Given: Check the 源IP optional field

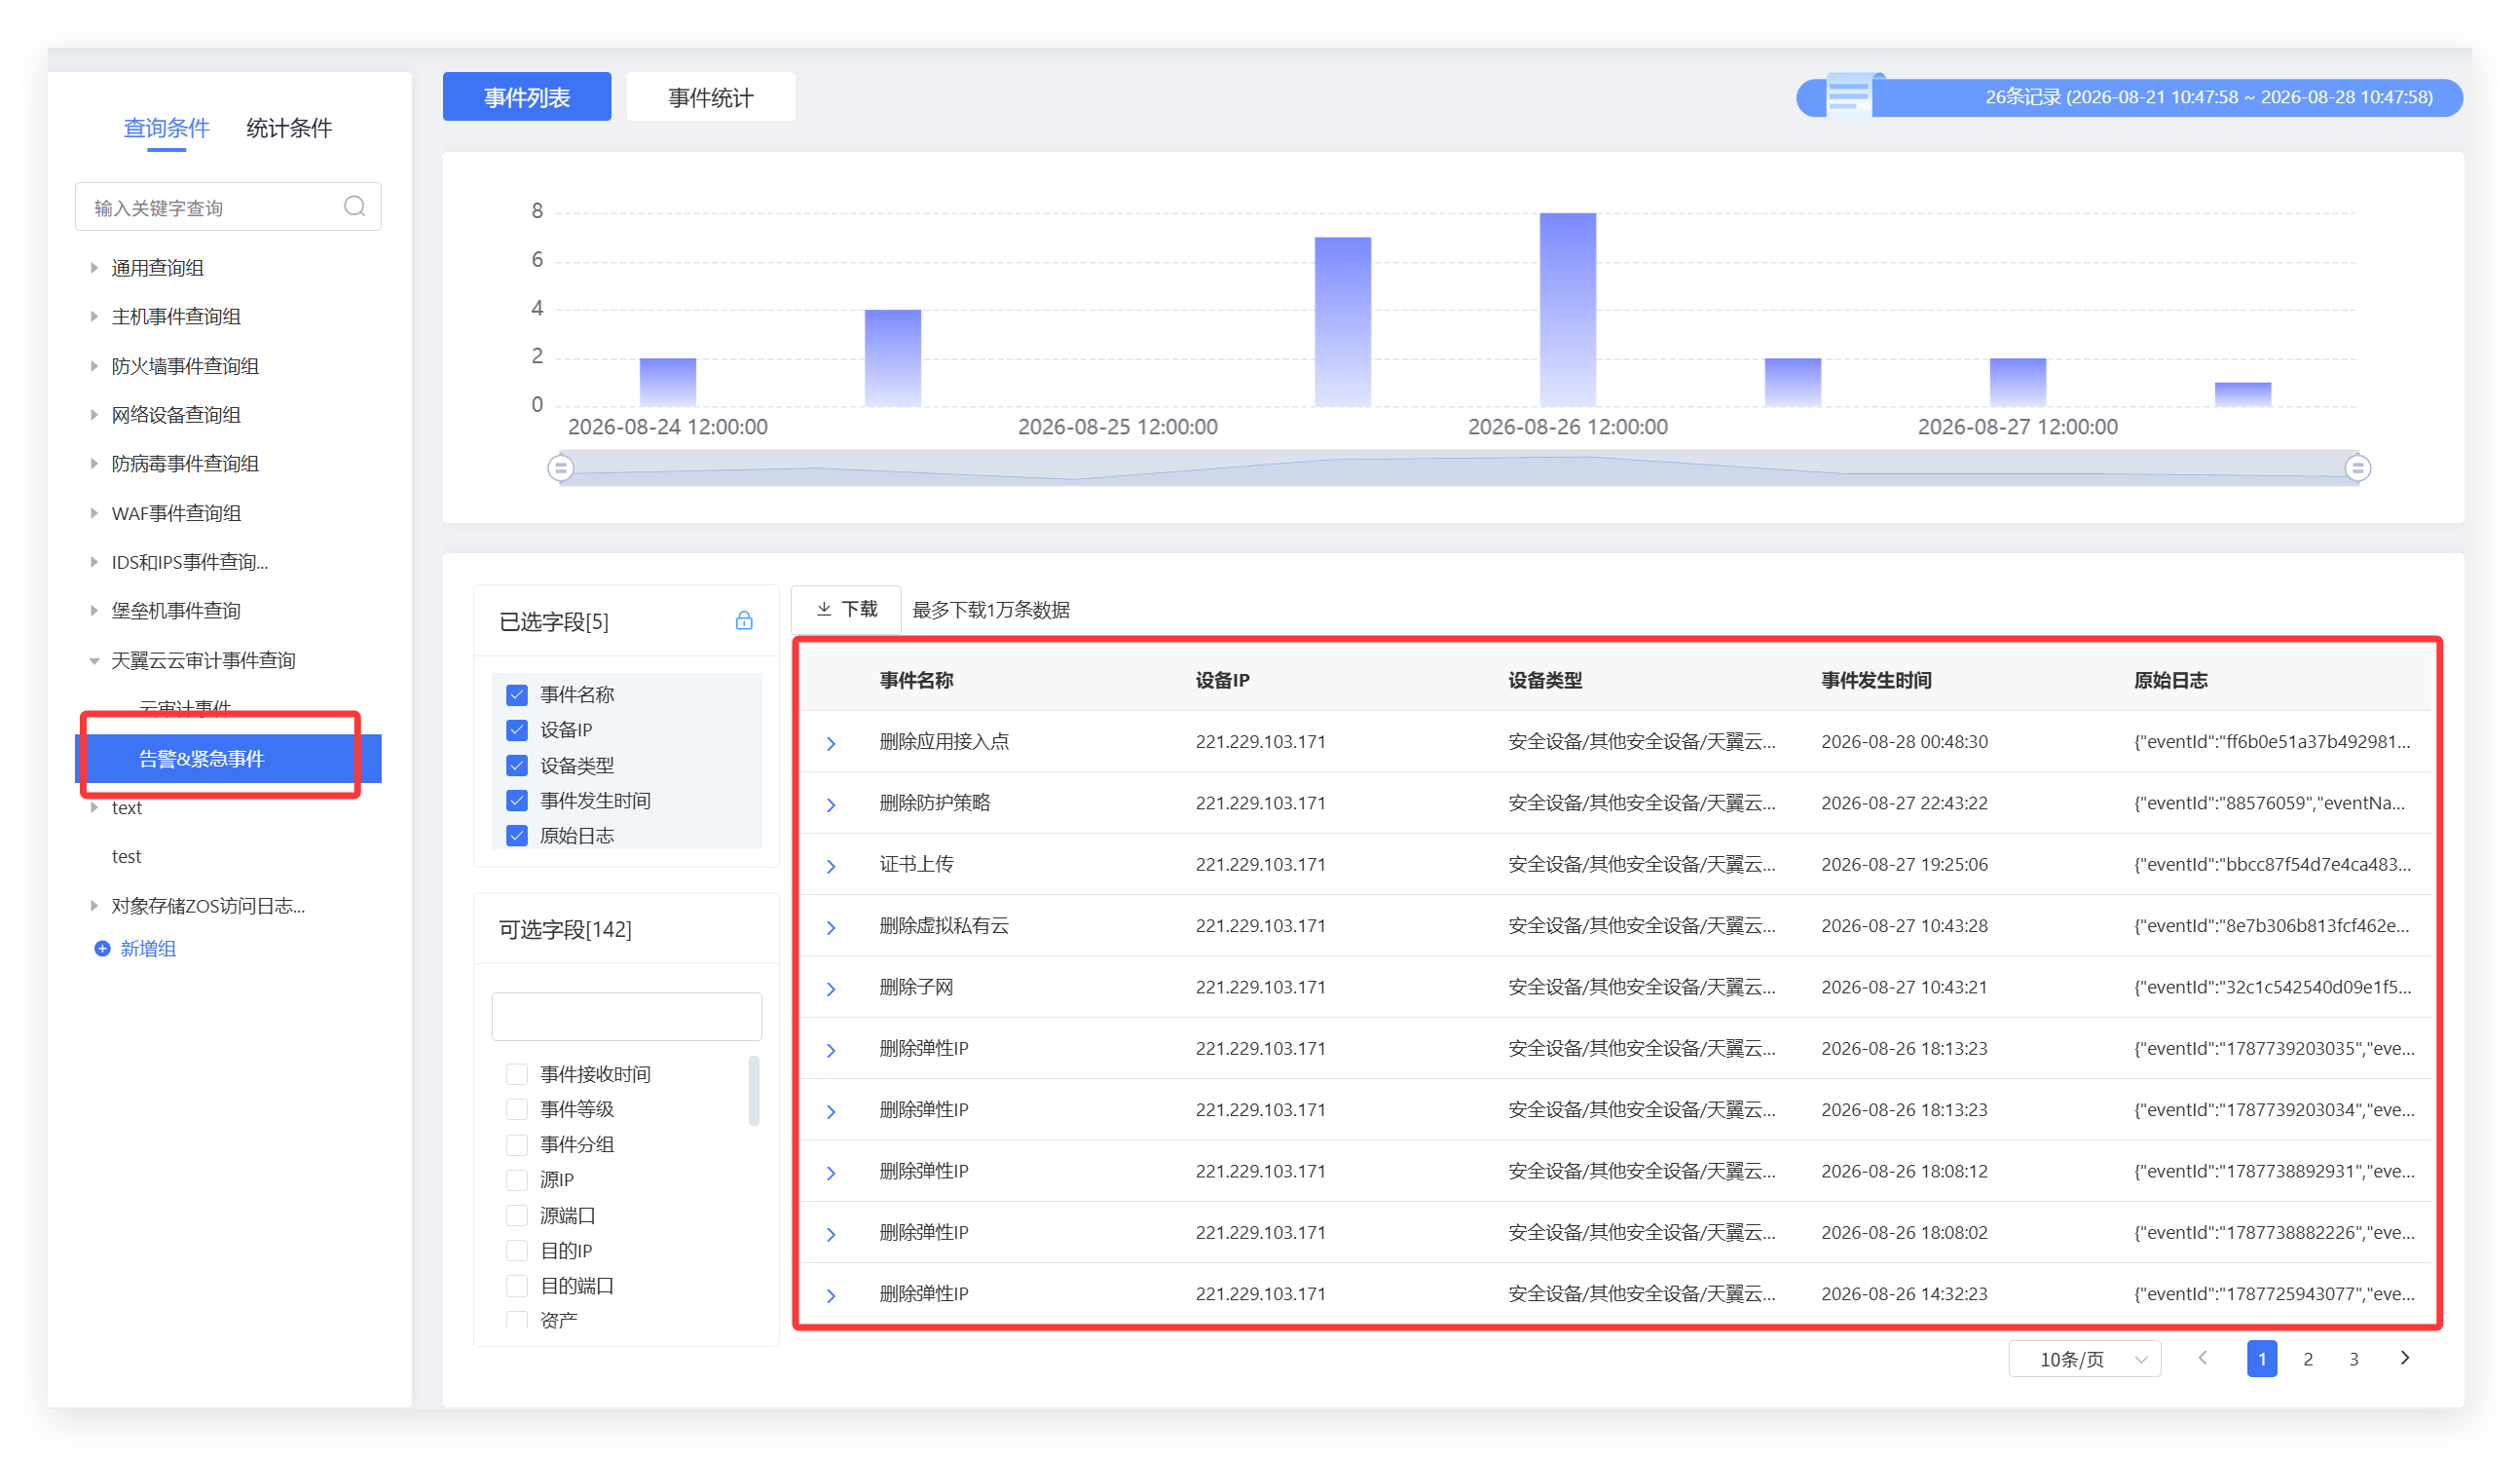Looking at the screenshot, I should 517,1180.
